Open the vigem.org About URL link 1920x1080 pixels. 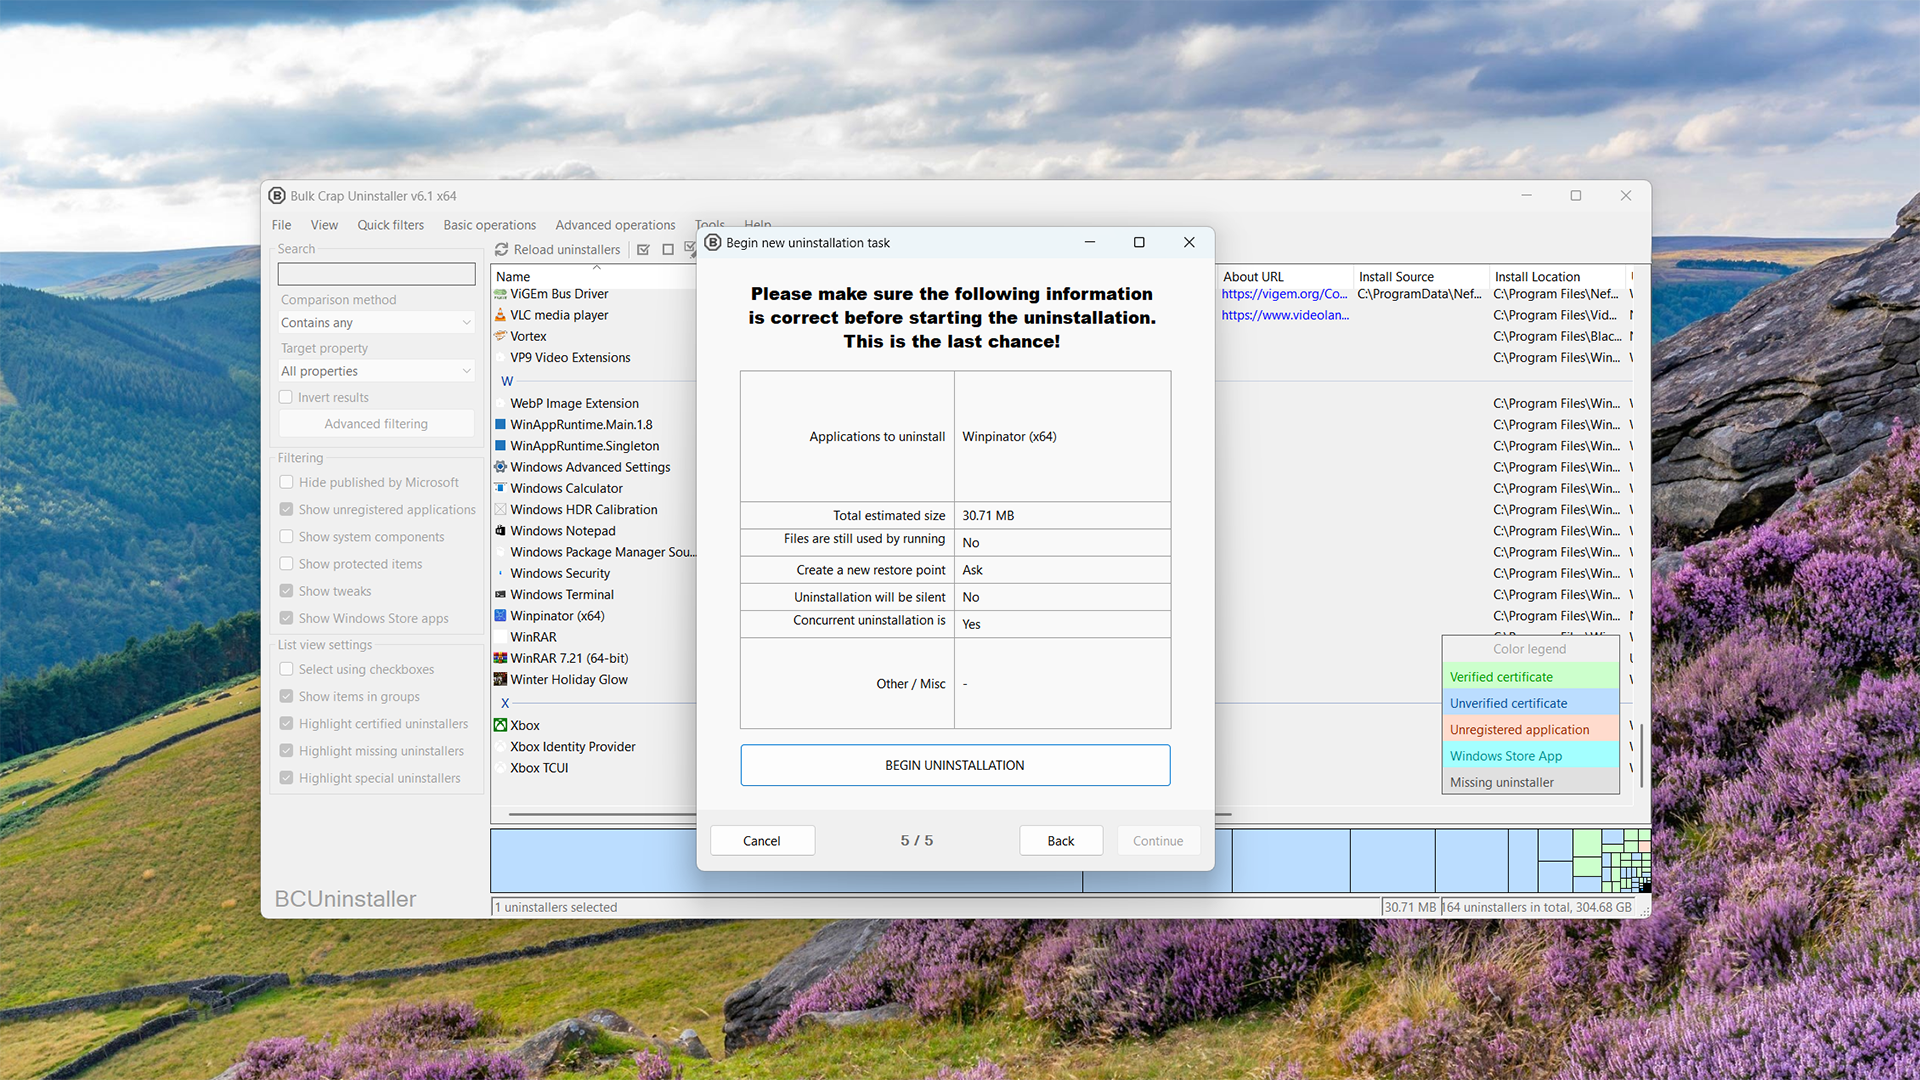[x=1284, y=294]
